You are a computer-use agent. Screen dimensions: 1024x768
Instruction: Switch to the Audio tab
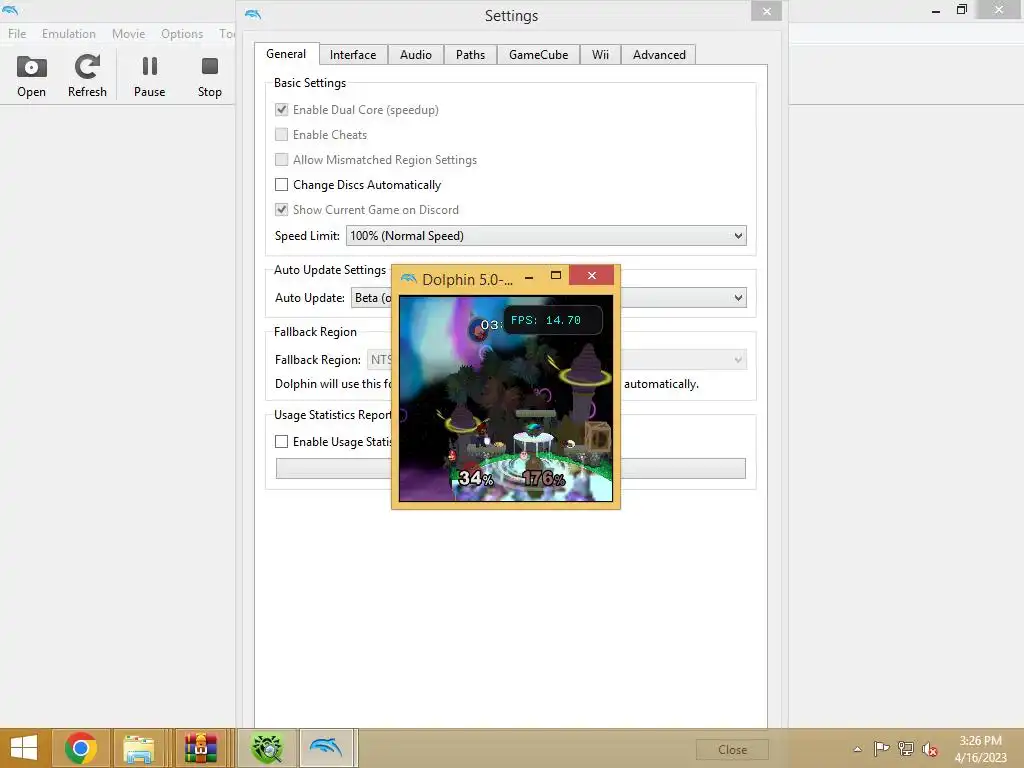[416, 55]
